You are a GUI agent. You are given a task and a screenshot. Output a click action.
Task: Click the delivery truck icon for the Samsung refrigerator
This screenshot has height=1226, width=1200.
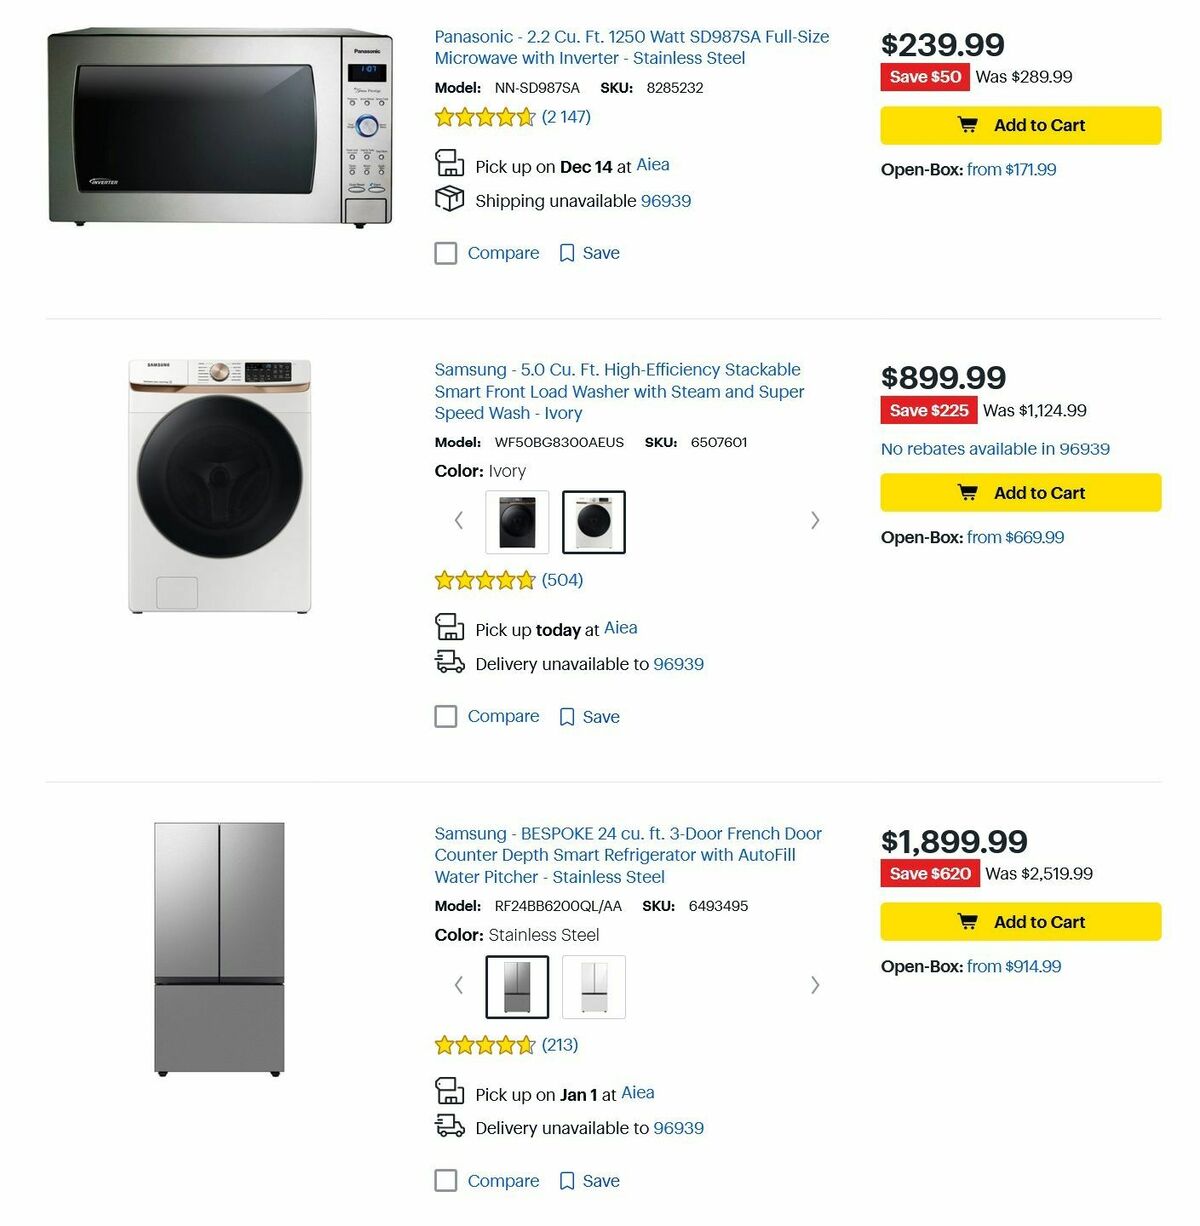(x=449, y=1125)
